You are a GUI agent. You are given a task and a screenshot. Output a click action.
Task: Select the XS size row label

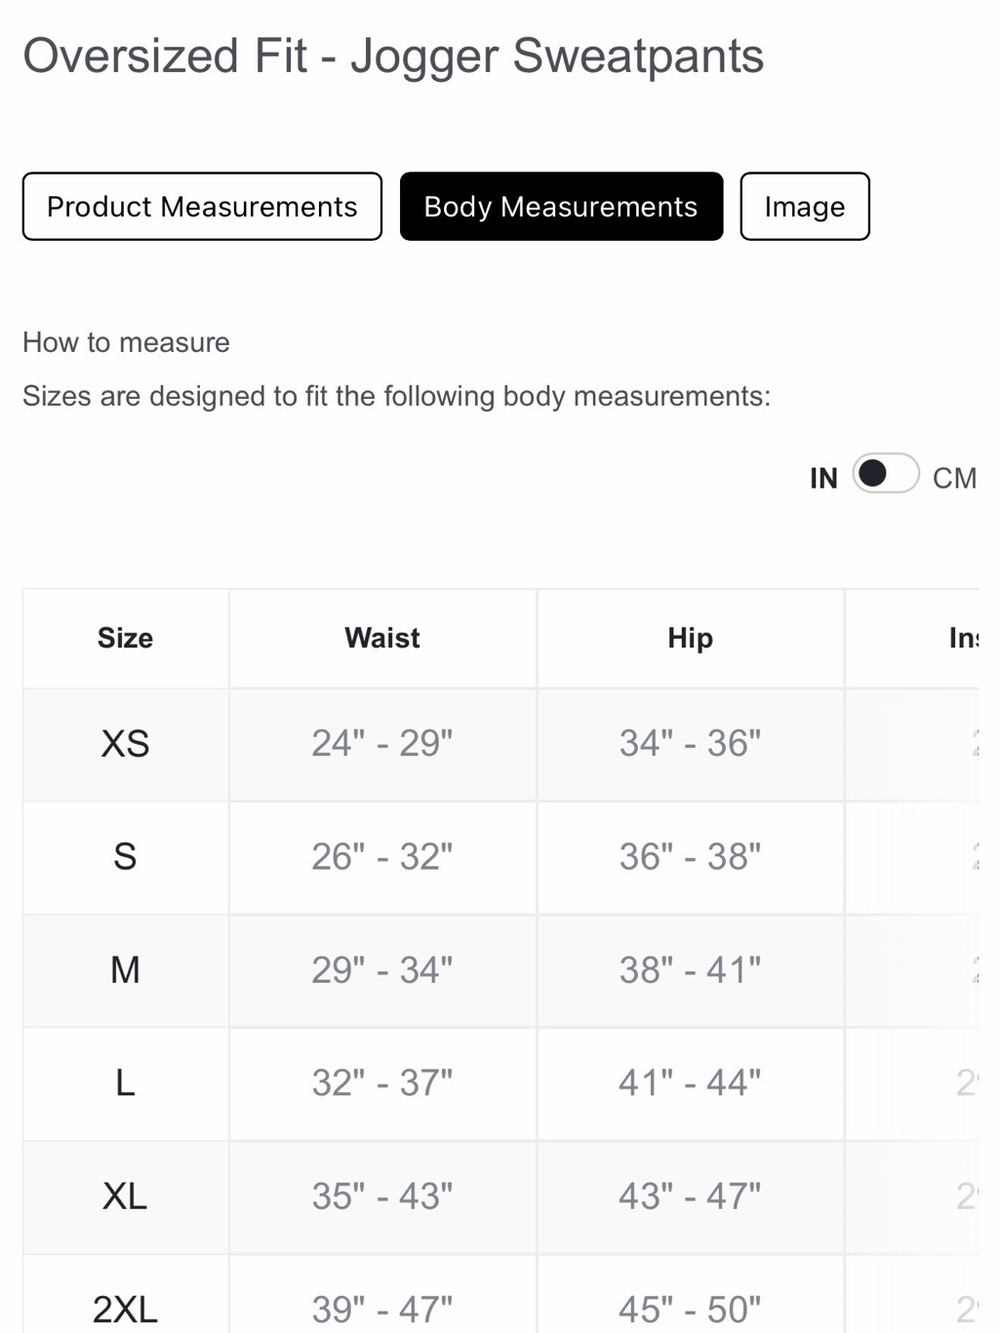click(x=125, y=744)
